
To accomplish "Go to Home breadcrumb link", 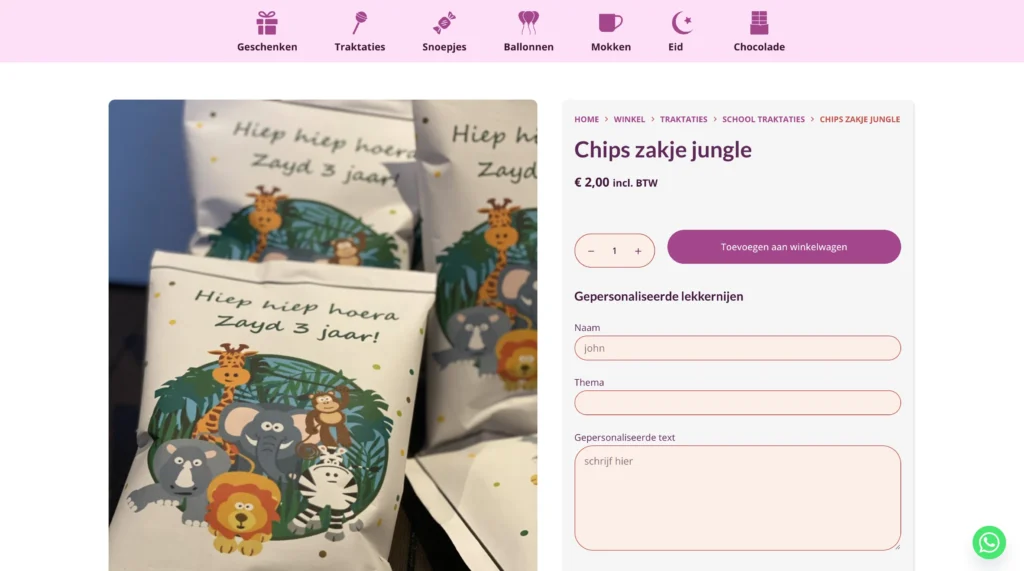I will coord(586,119).
